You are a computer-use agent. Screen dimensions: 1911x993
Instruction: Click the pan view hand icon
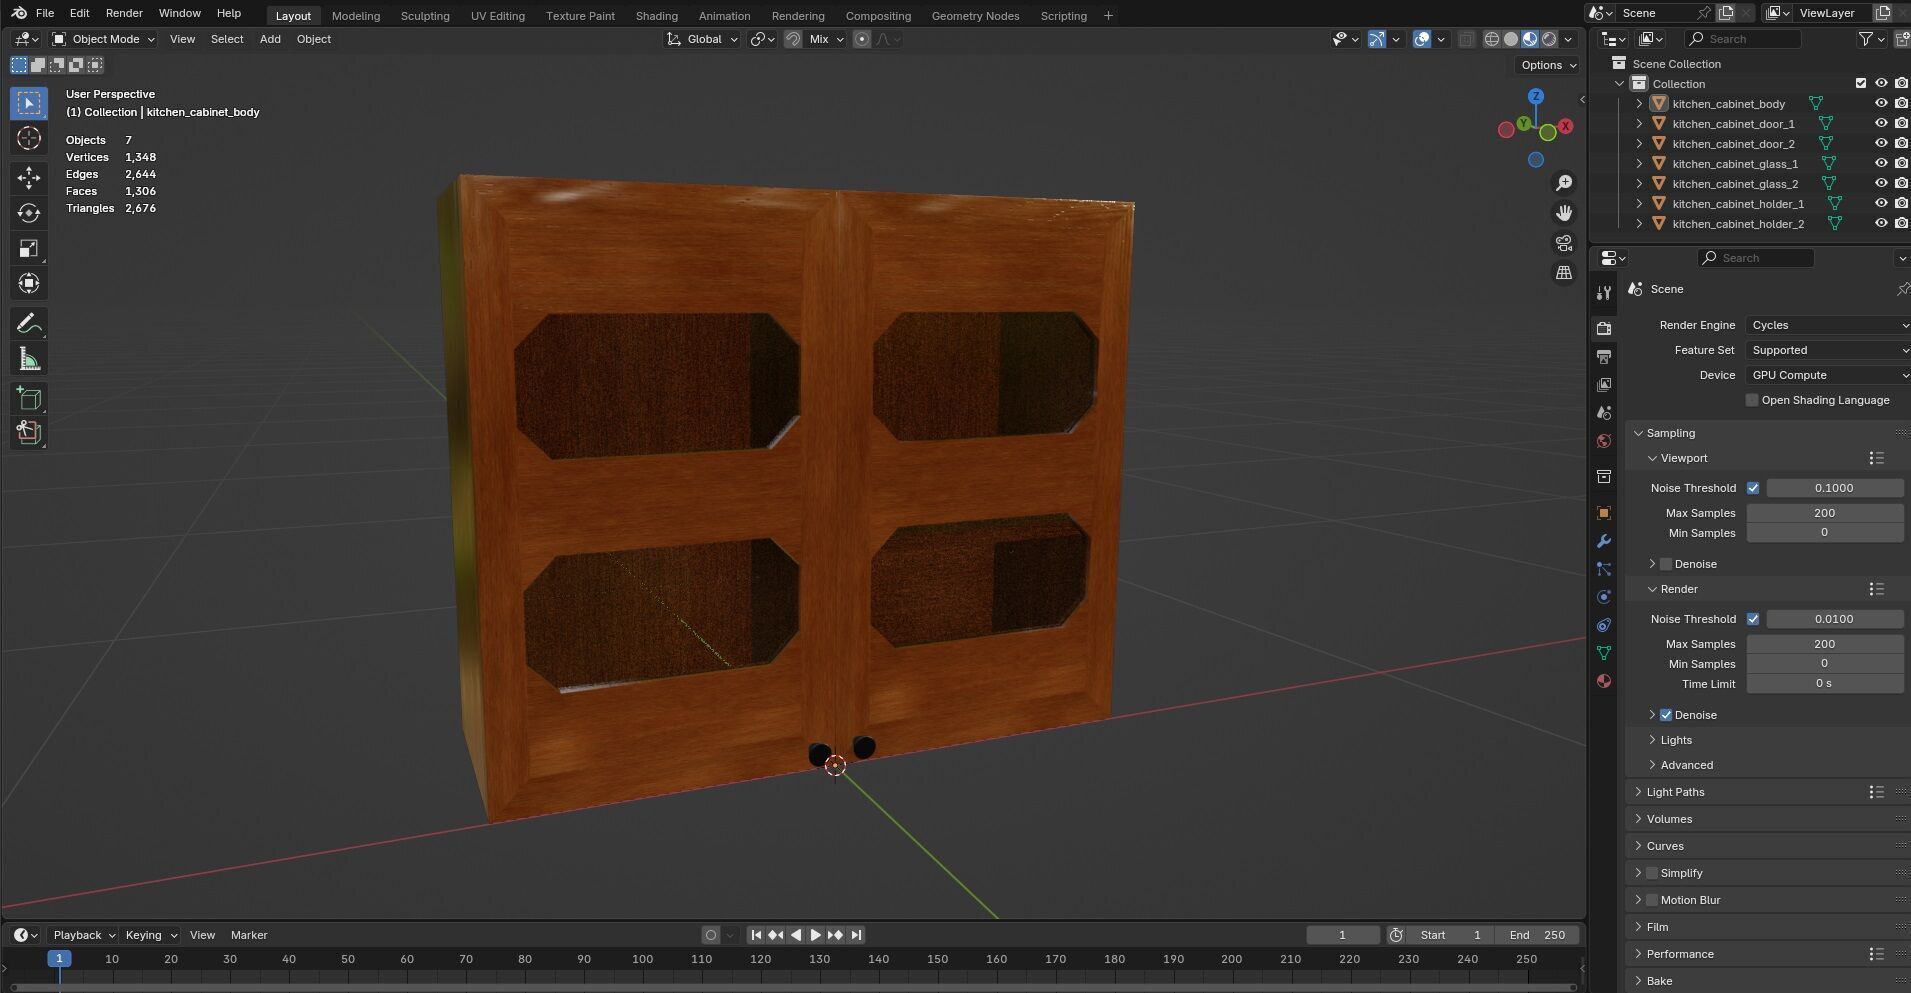(1564, 213)
